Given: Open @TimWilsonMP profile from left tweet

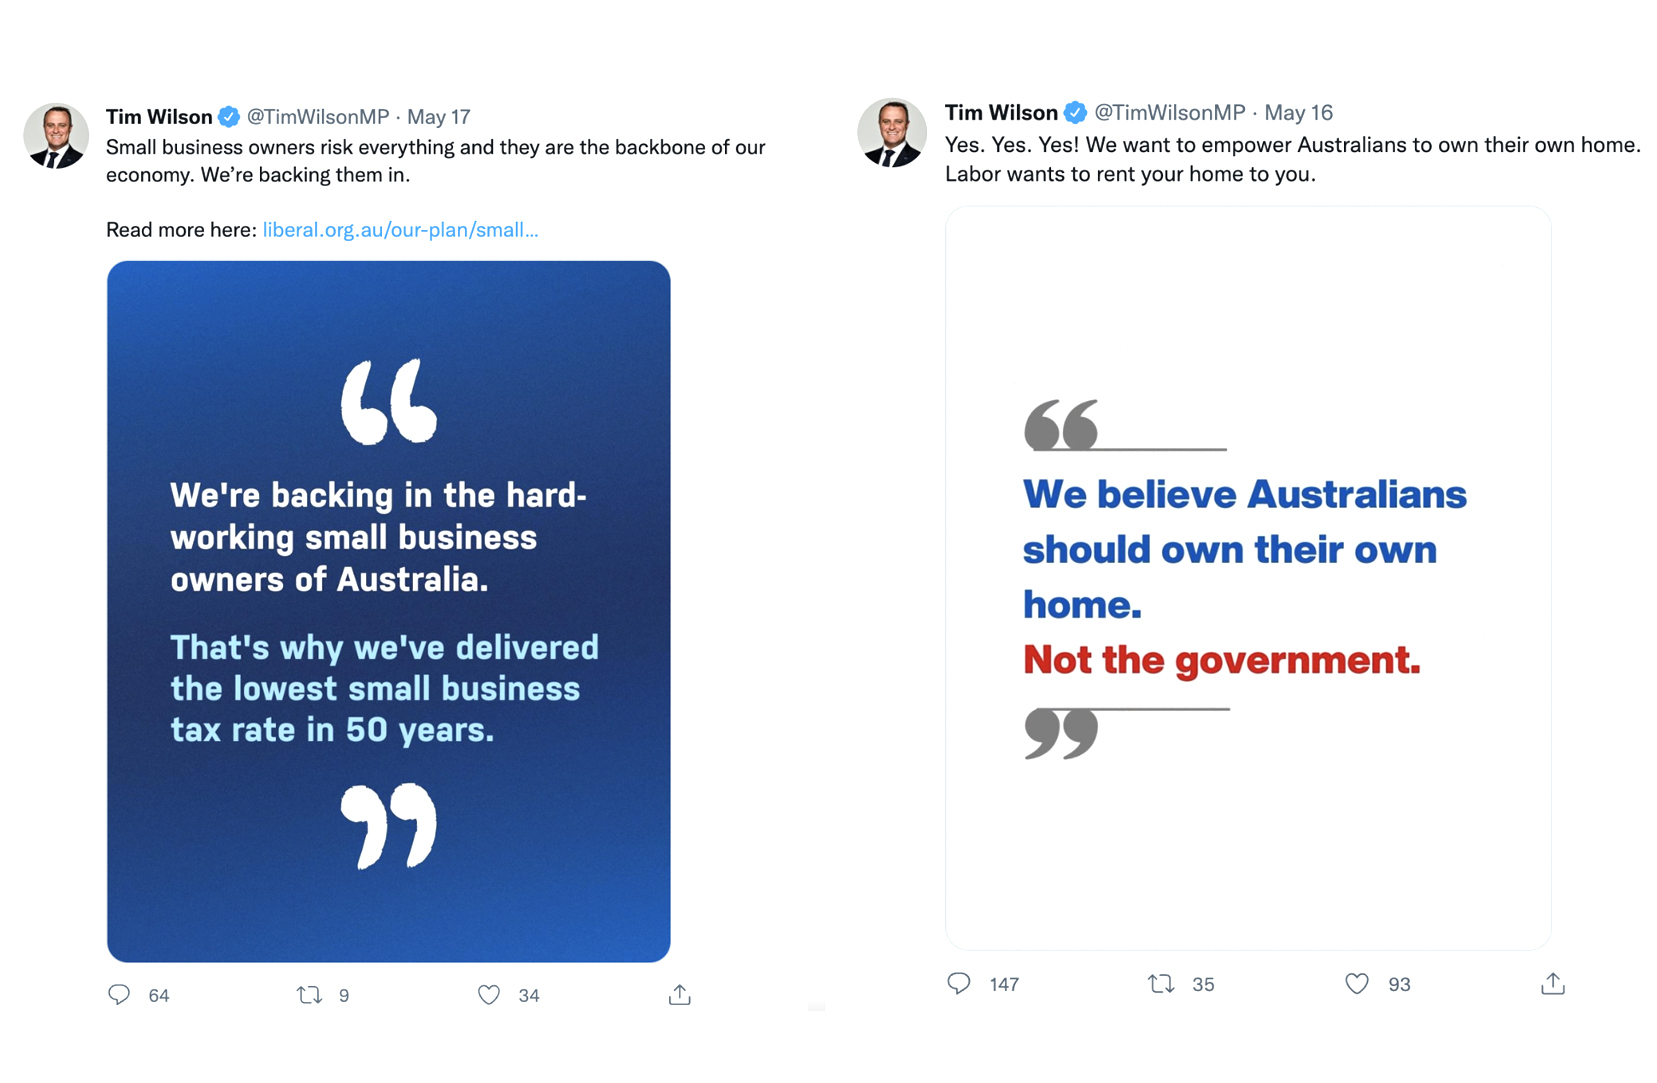Looking at the screenshot, I should (318, 116).
